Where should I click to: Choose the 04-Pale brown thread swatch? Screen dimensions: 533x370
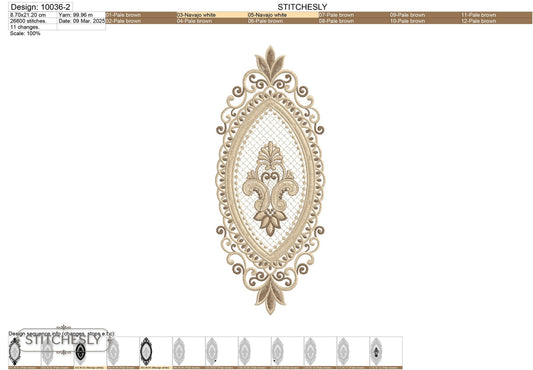(x=212, y=21)
